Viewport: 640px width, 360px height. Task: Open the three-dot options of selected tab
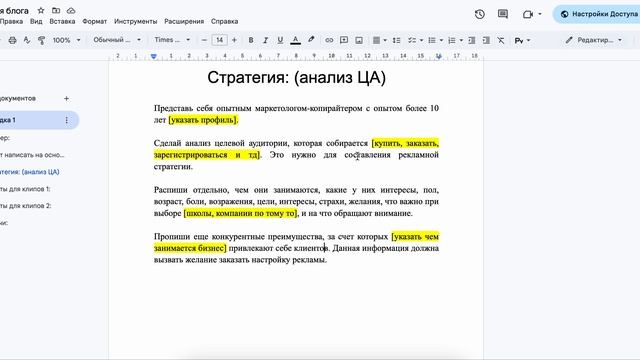pos(67,120)
